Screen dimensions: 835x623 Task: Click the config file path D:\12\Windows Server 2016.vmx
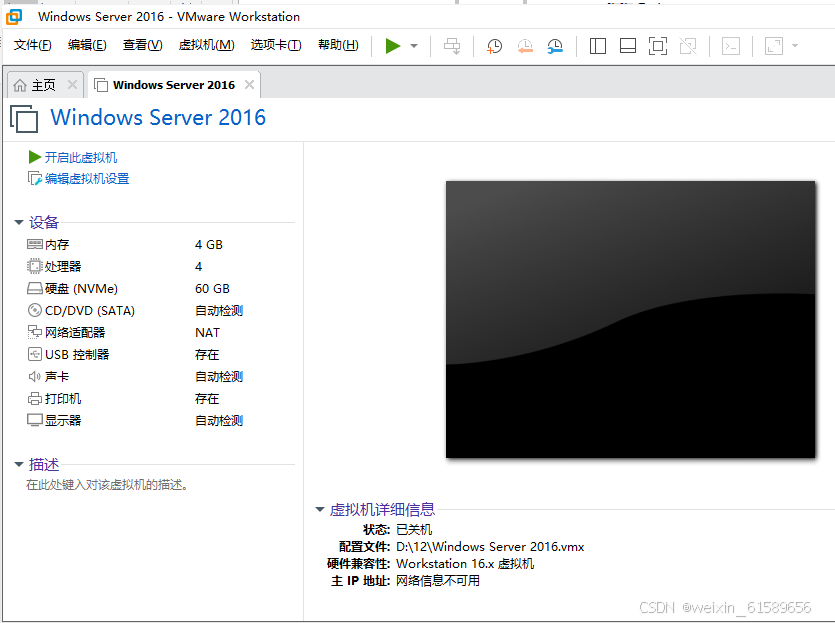(490, 547)
